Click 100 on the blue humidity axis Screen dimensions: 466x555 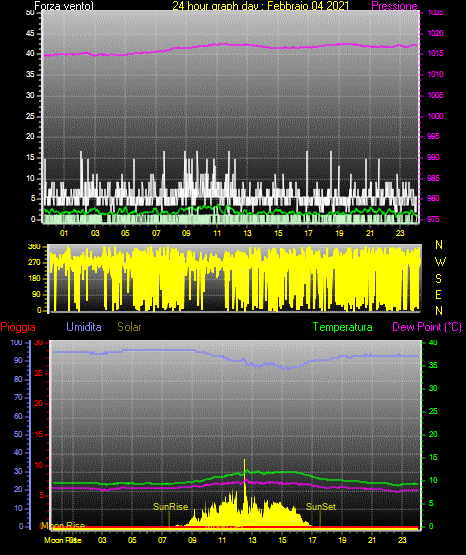click(16, 342)
